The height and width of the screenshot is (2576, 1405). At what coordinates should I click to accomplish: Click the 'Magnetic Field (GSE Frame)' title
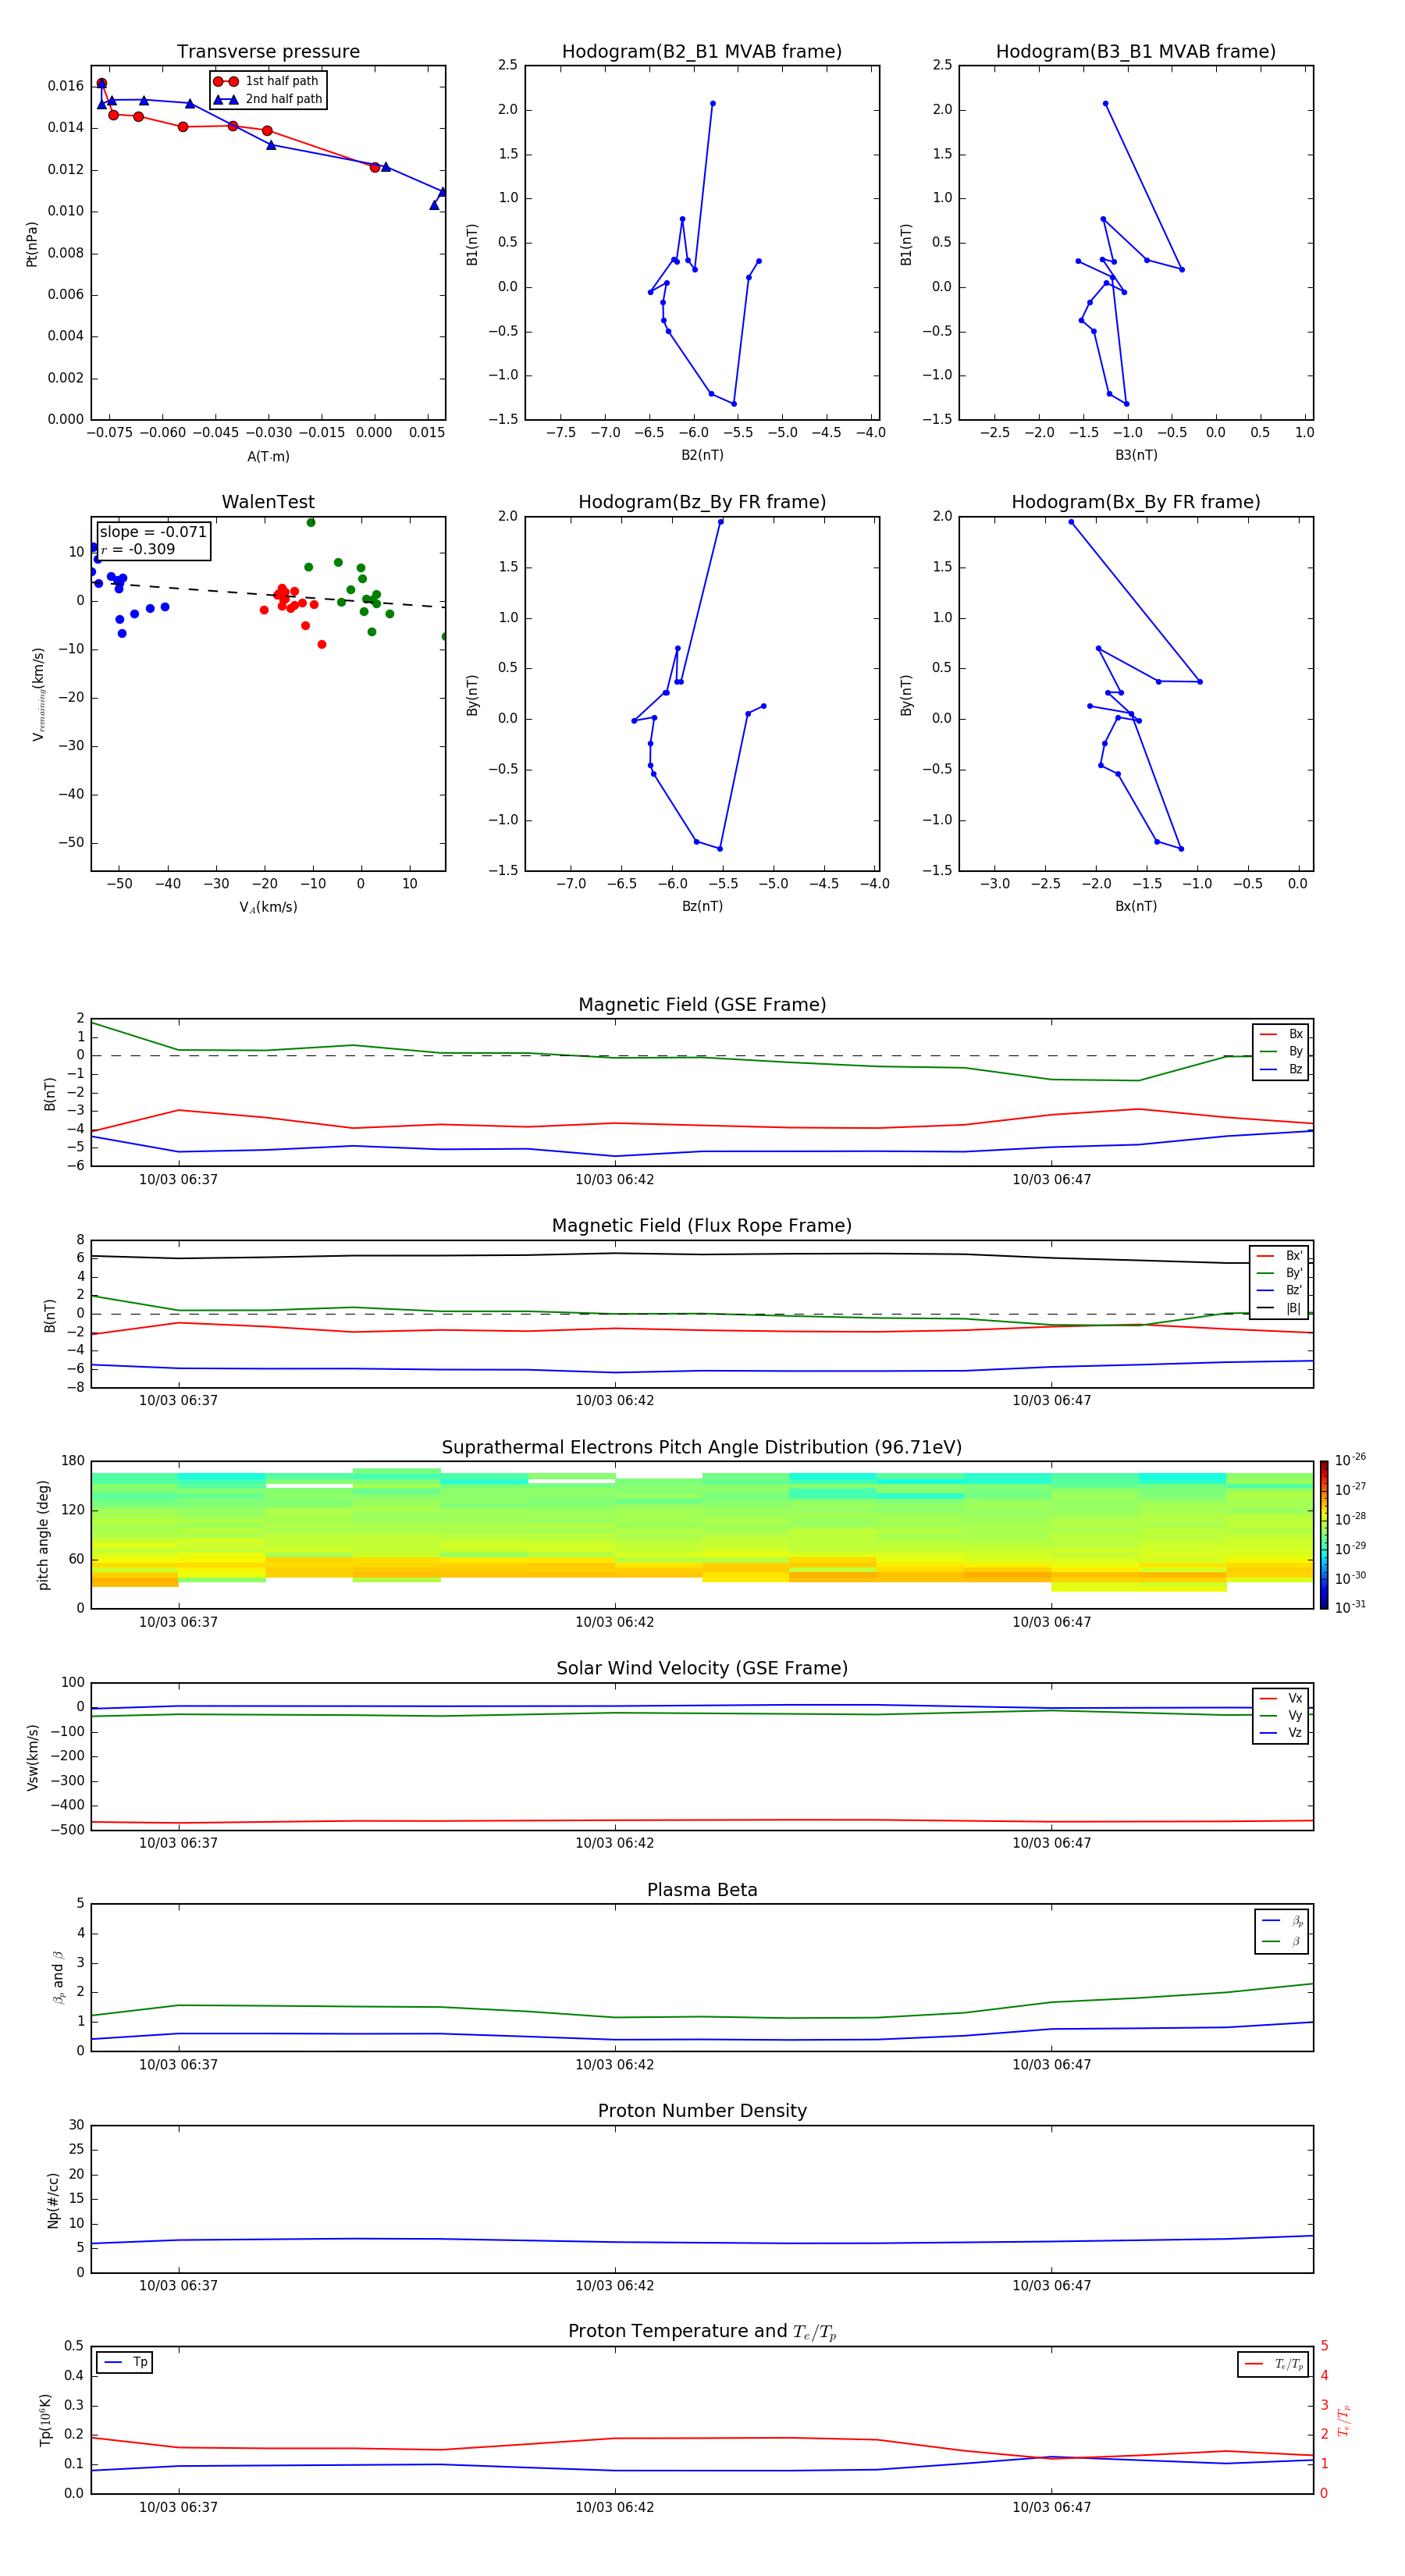click(702, 1005)
